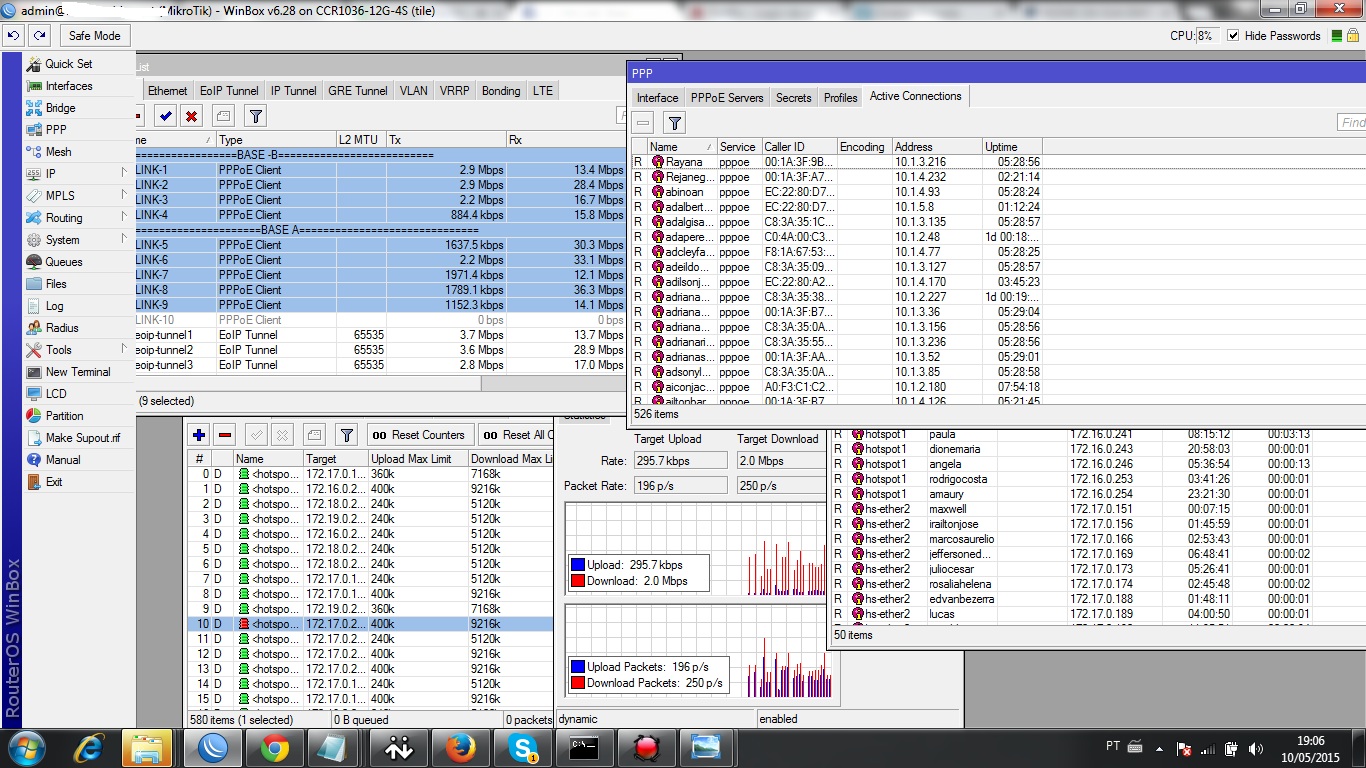Screen dimensions: 1366x768
Task: Click the remove button in PPP window
Action: pos(643,123)
